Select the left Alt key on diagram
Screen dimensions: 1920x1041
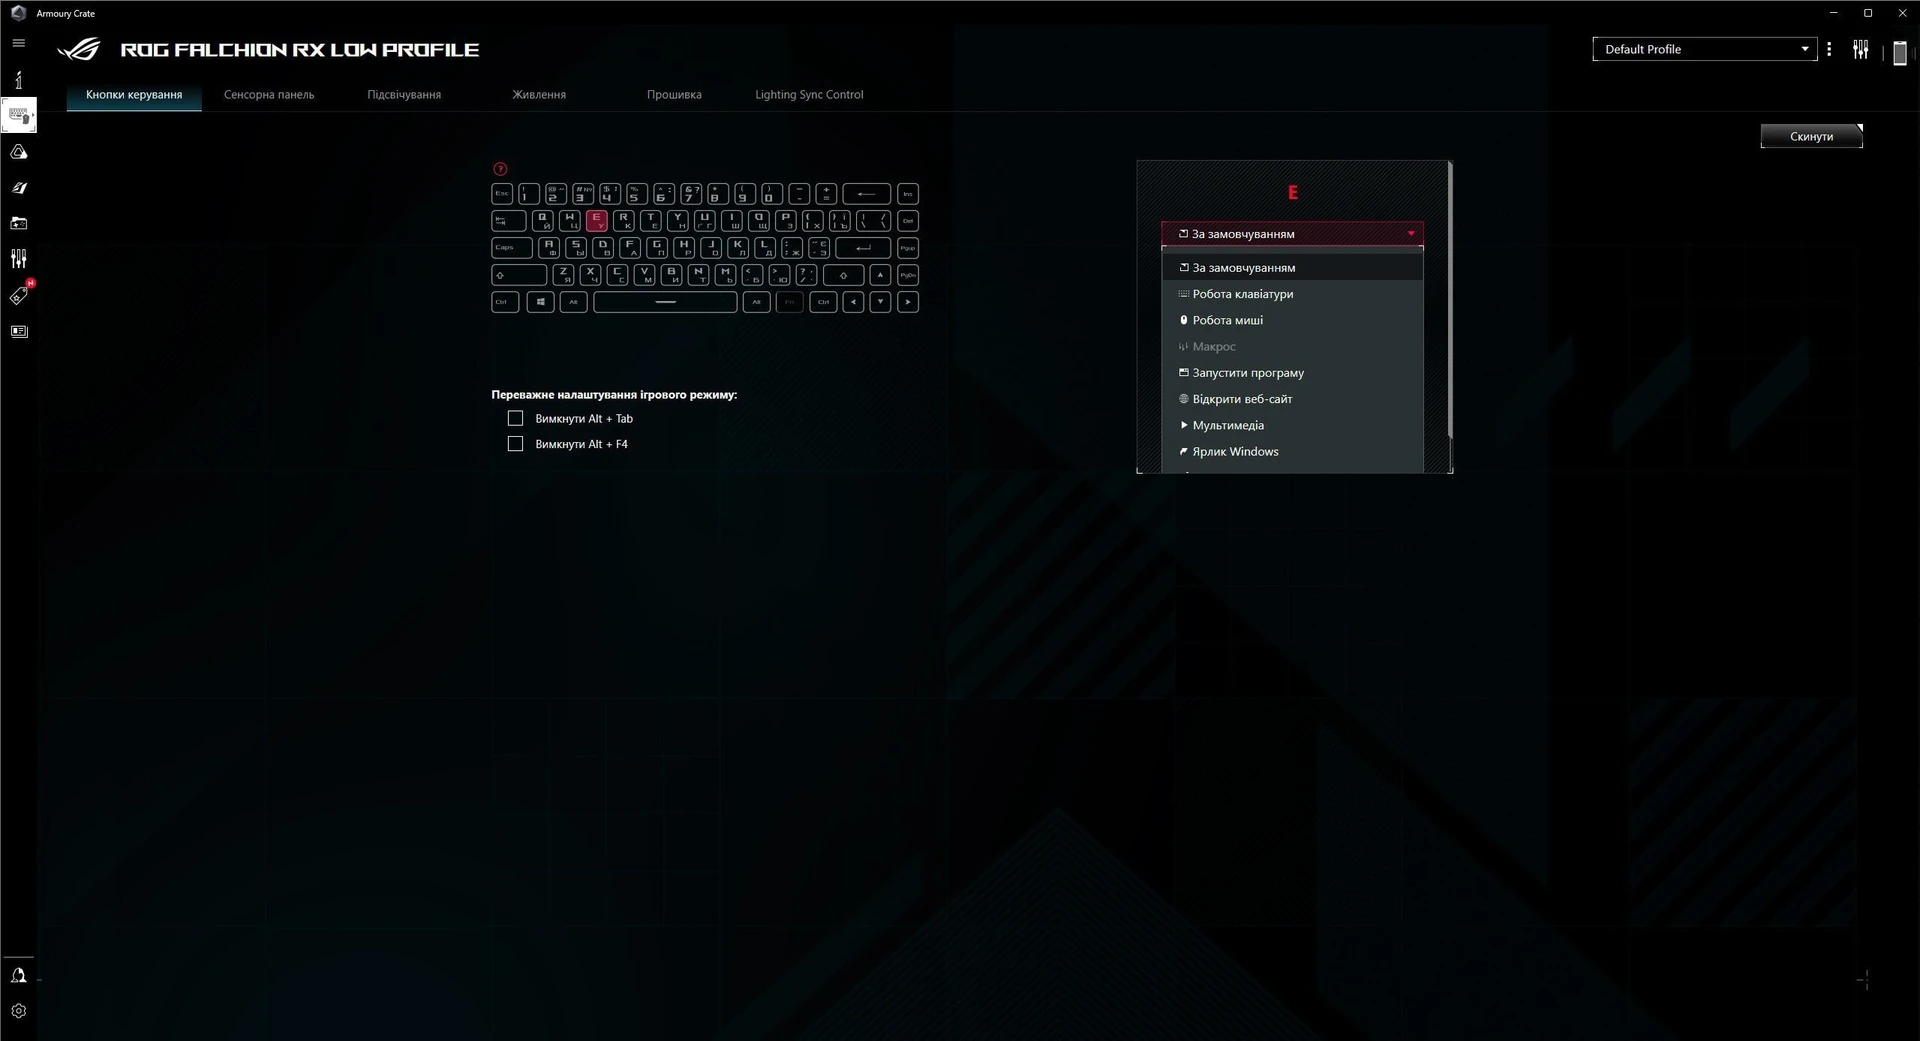click(x=573, y=302)
